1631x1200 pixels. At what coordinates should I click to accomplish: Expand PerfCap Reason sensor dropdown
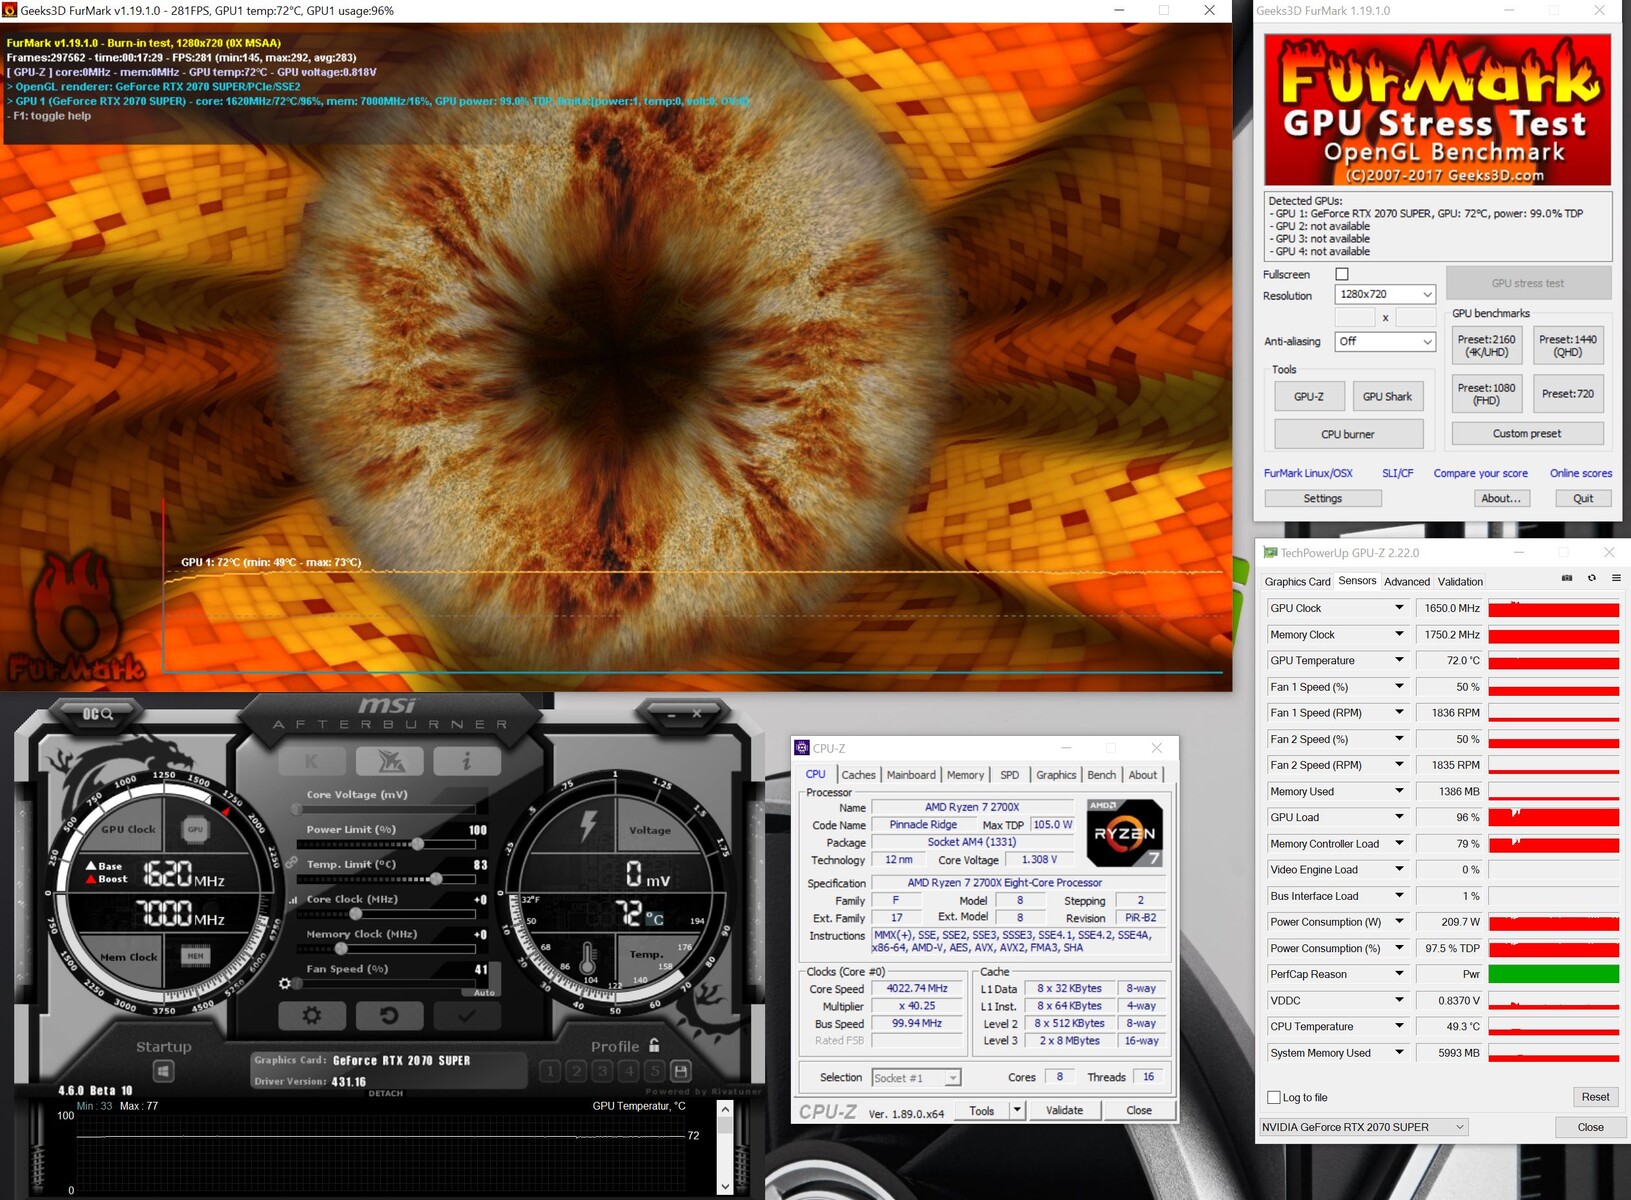(1399, 974)
